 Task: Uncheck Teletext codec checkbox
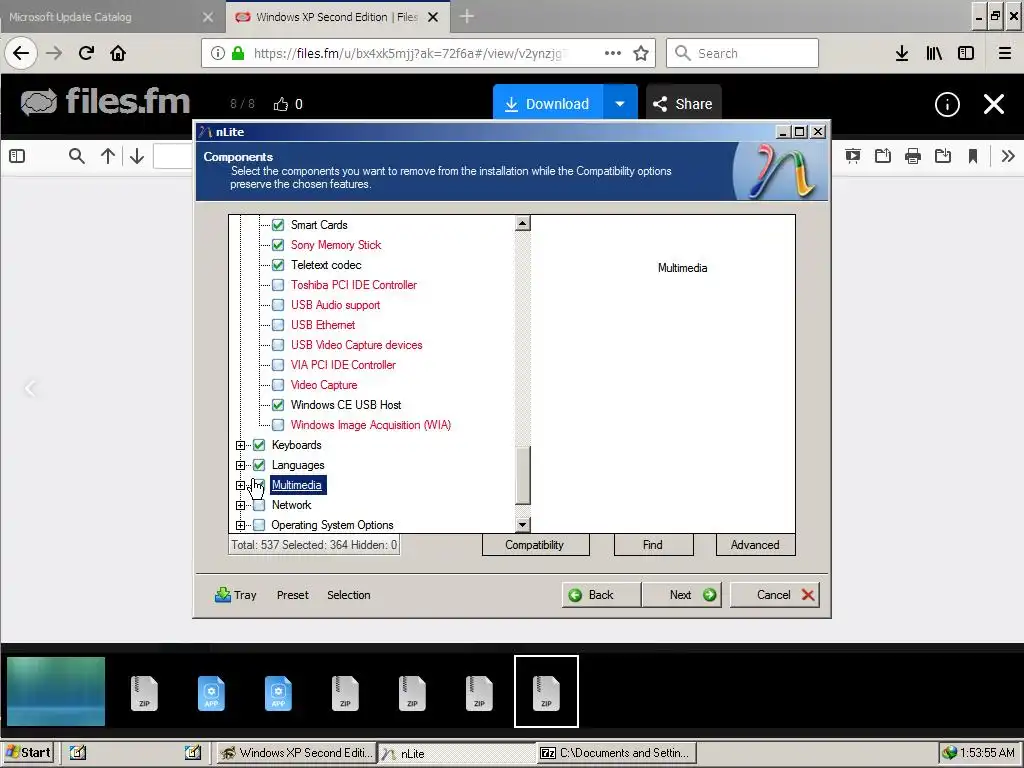pyautogui.click(x=278, y=265)
